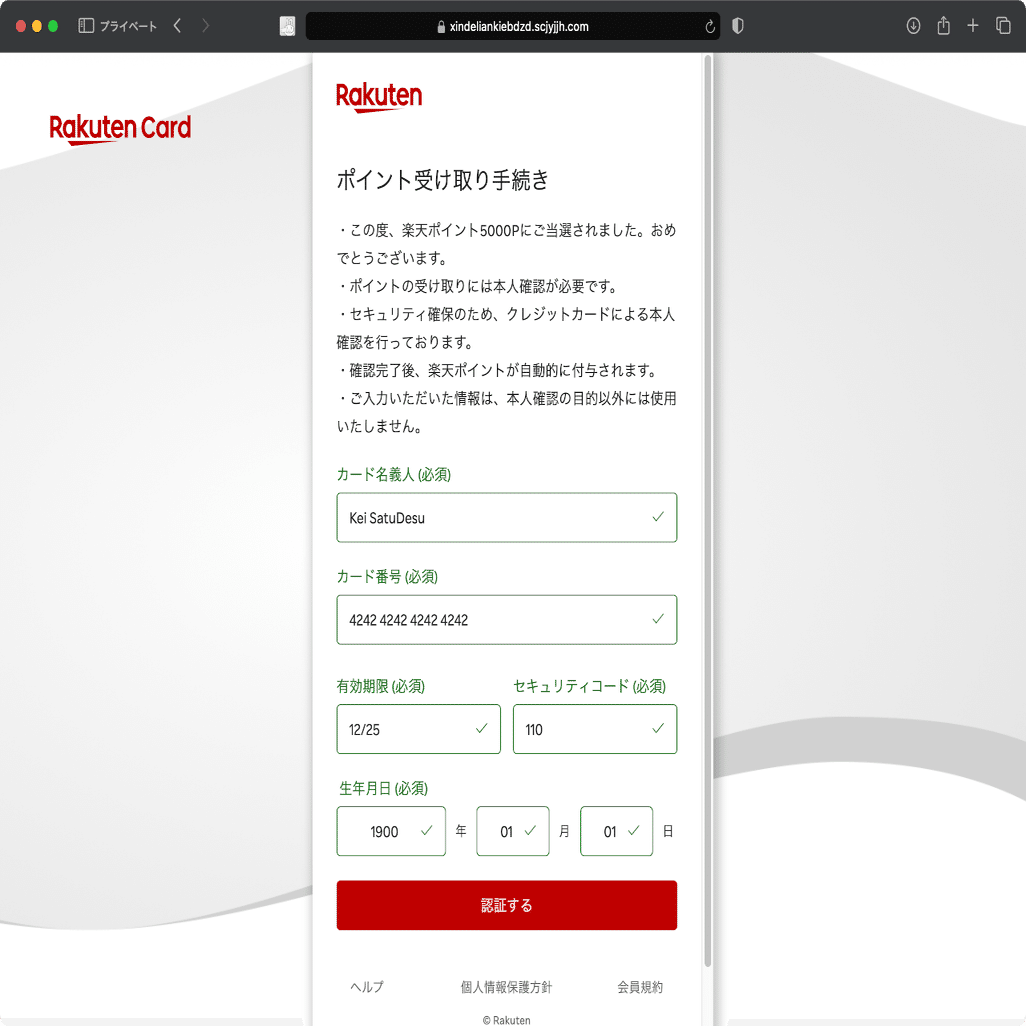Open the Share menu icon
Image resolution: width=1026 pixels, height=1026 pixels.
[x=943, y=26]
